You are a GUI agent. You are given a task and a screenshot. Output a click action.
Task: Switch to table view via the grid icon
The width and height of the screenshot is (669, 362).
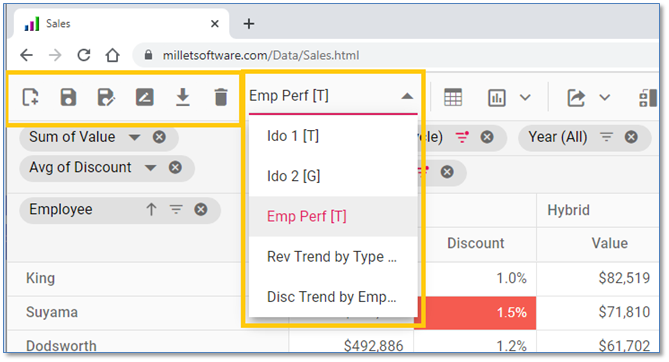point(453,98)
